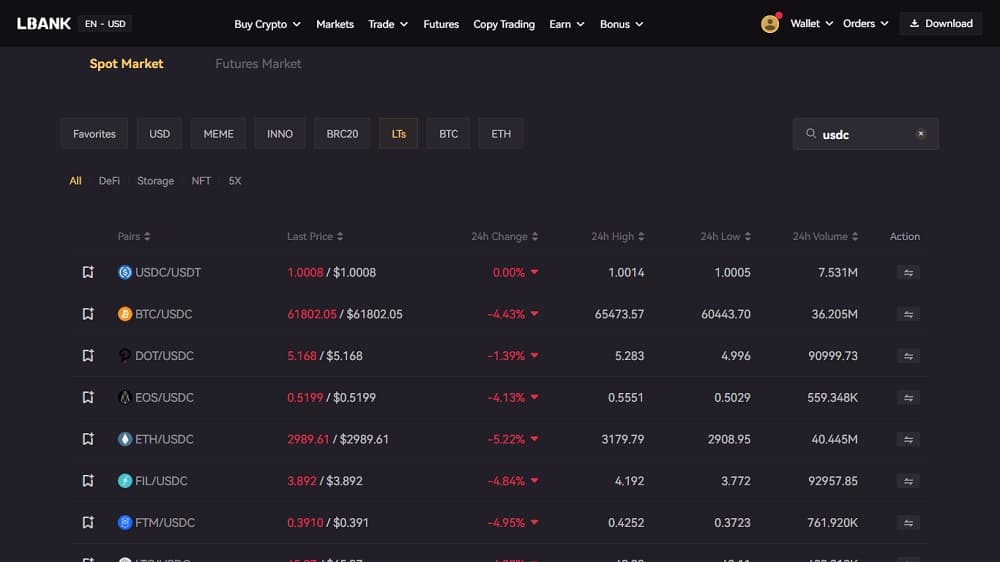Image resolution: width=1000 pixels, height=562 pixels.
Task: Switch to Futures Market tab
Action: [258, 64]
